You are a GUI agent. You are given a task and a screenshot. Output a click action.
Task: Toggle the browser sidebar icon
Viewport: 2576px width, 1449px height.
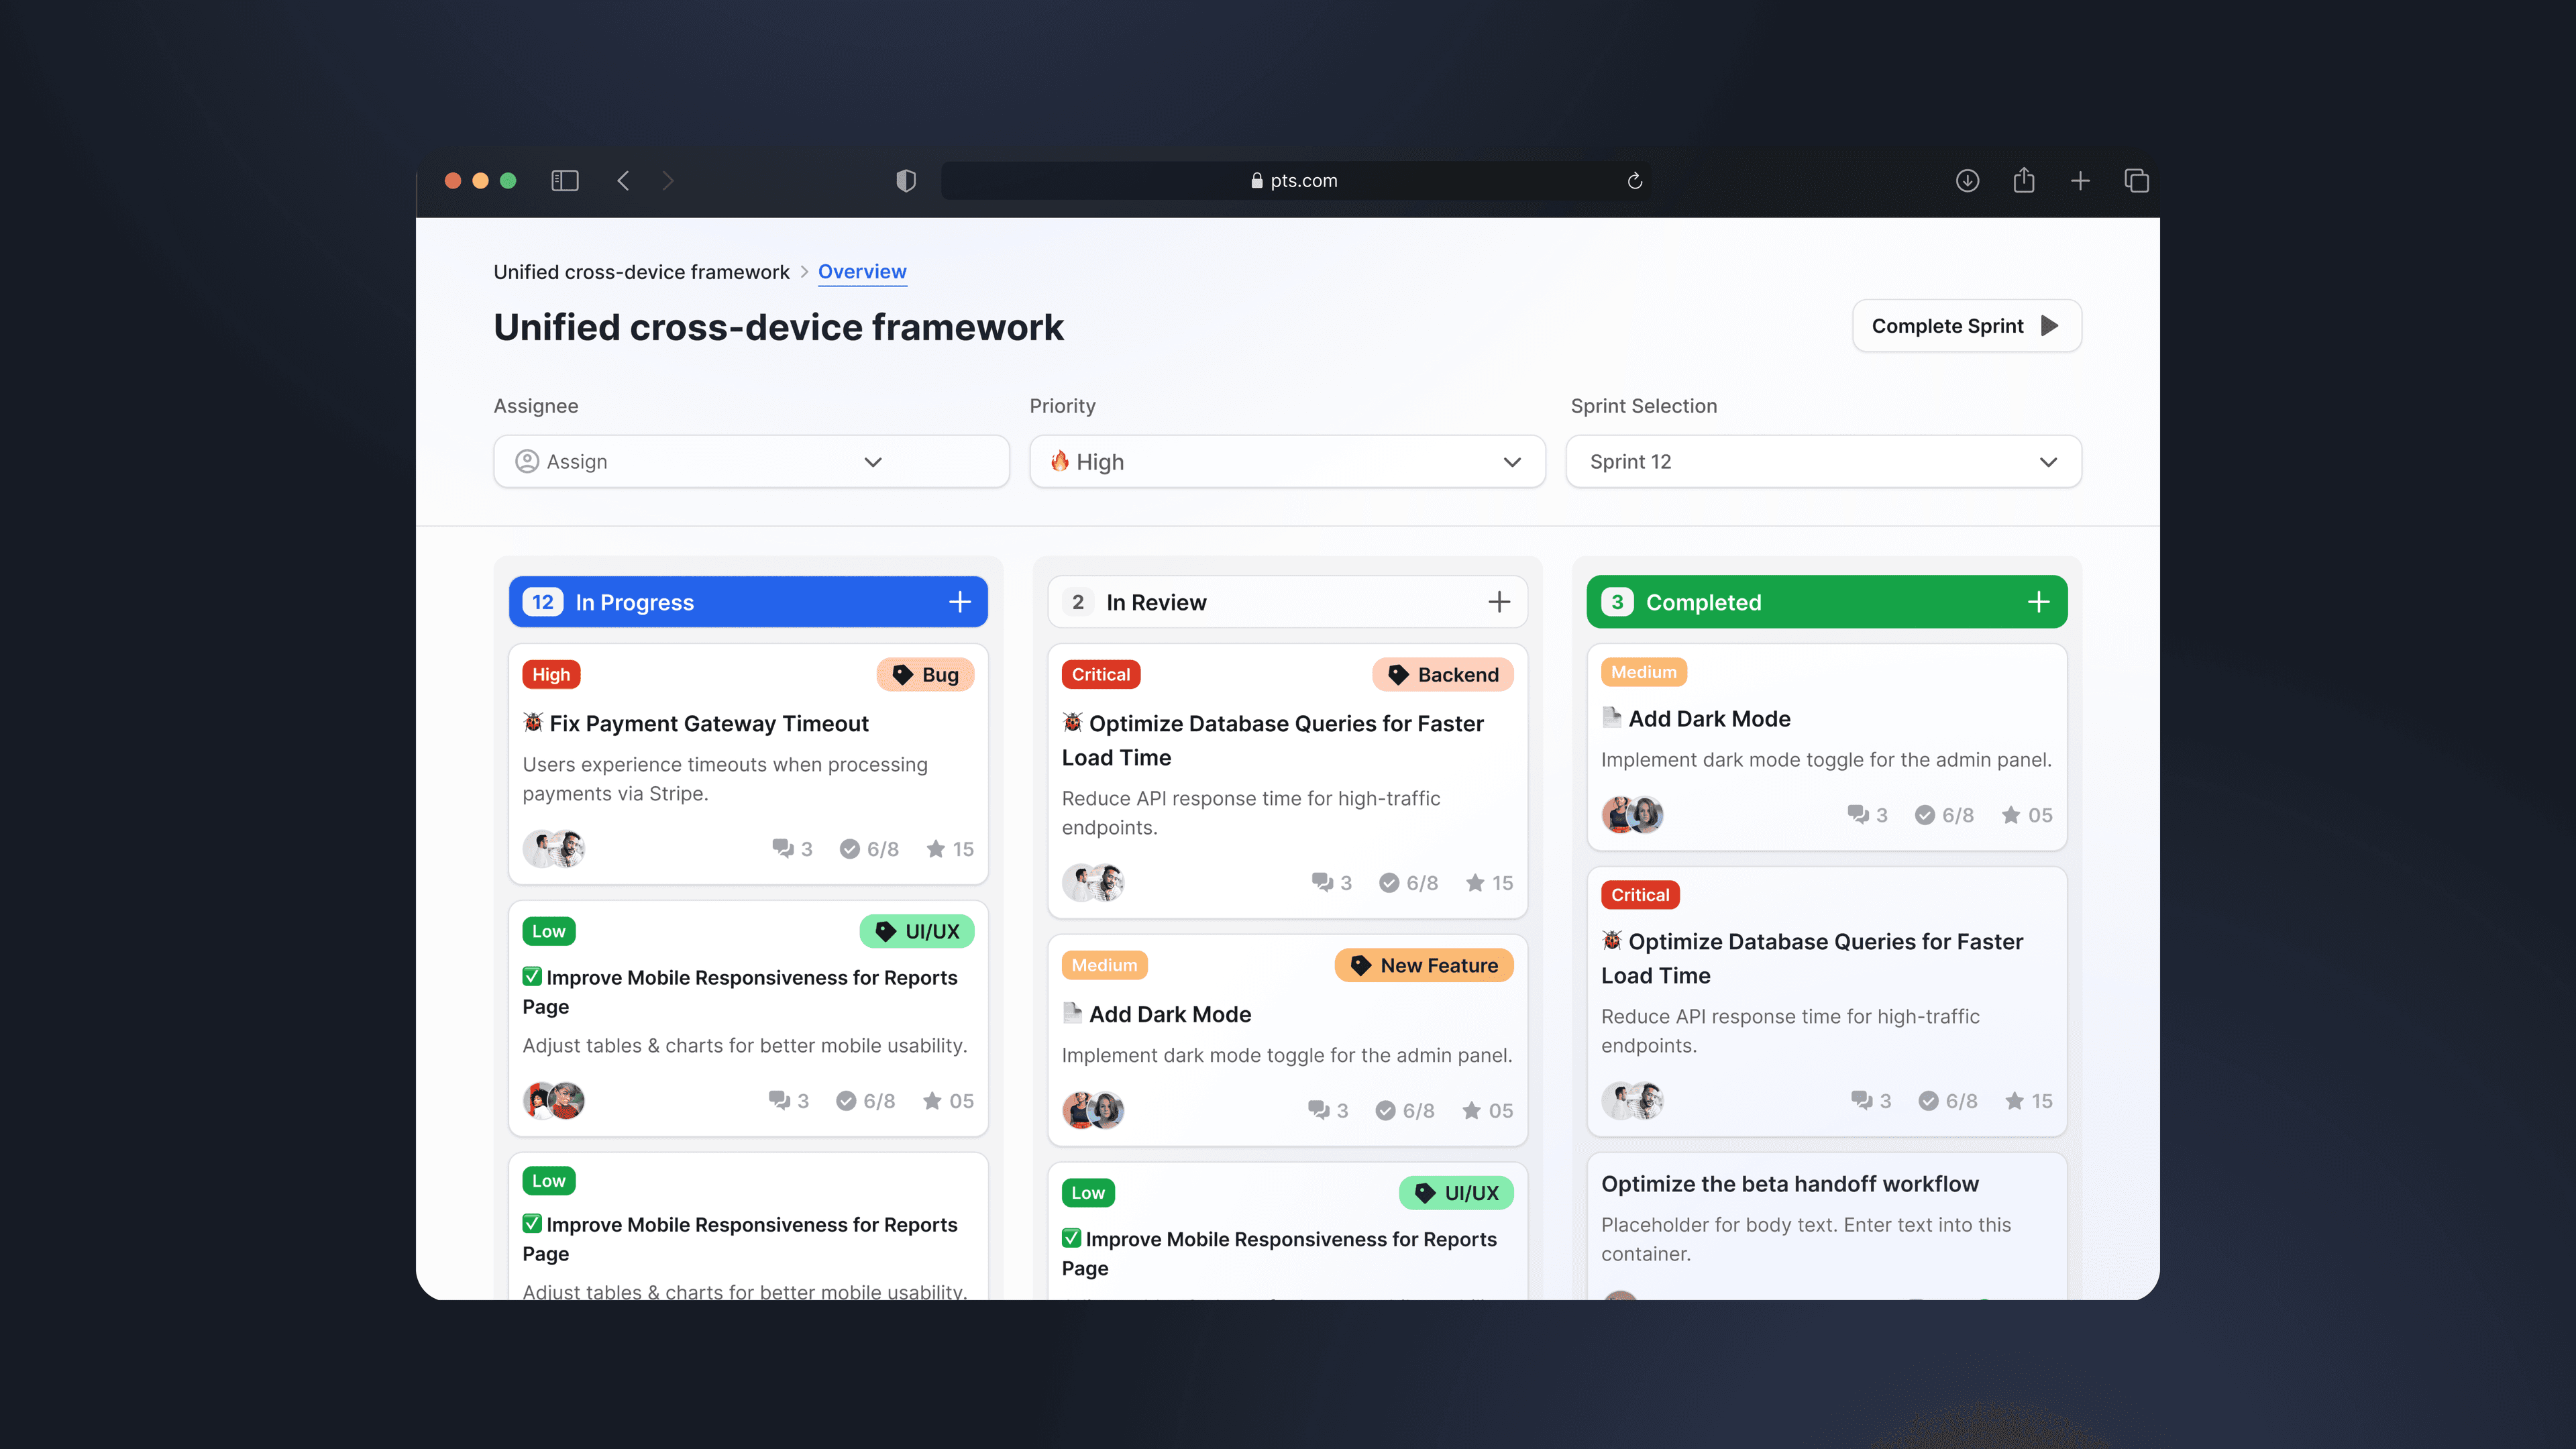pyautogui.click(x=565, y=181)
